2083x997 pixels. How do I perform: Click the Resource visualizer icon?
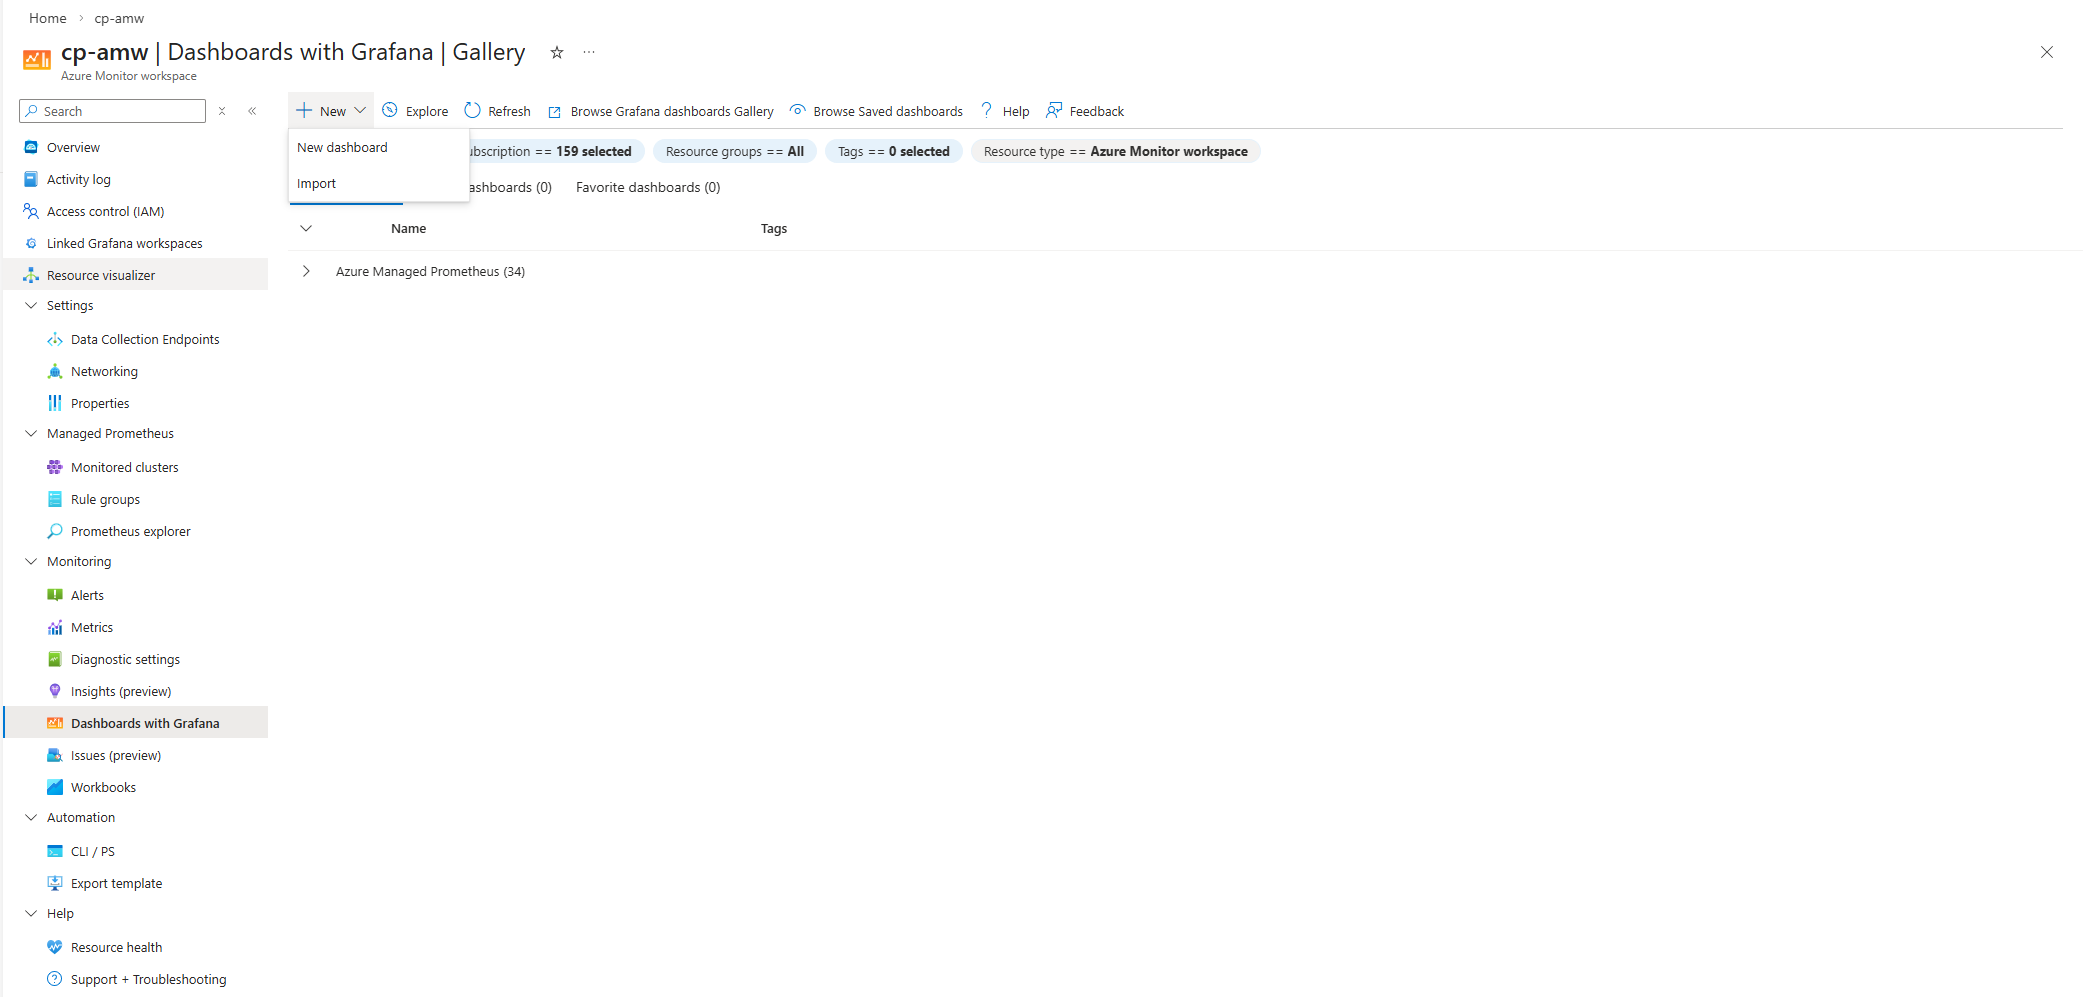31,275
